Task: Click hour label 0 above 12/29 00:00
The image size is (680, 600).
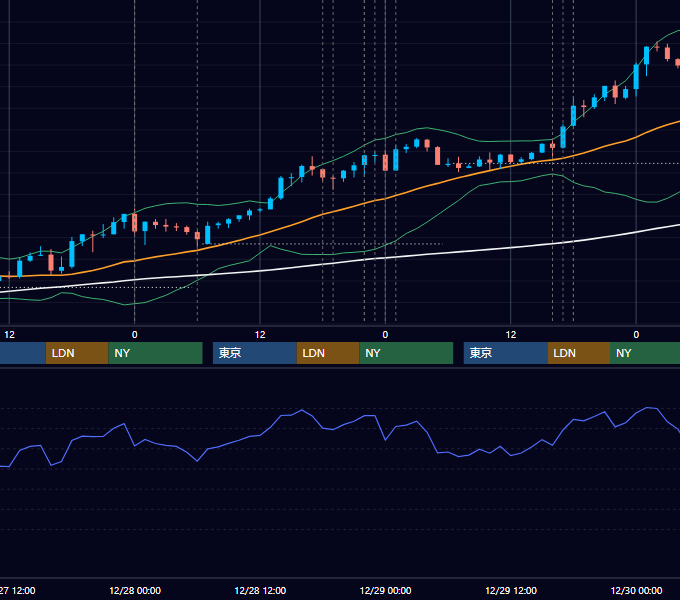Action: click(x=385, y=335)
